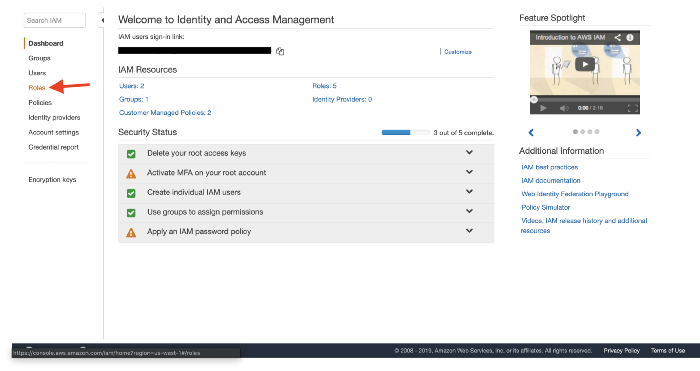This screenshot has width=700, height=371.
Task: Play the Introduction to AWS IAM video
Action: tap(585, 64)
